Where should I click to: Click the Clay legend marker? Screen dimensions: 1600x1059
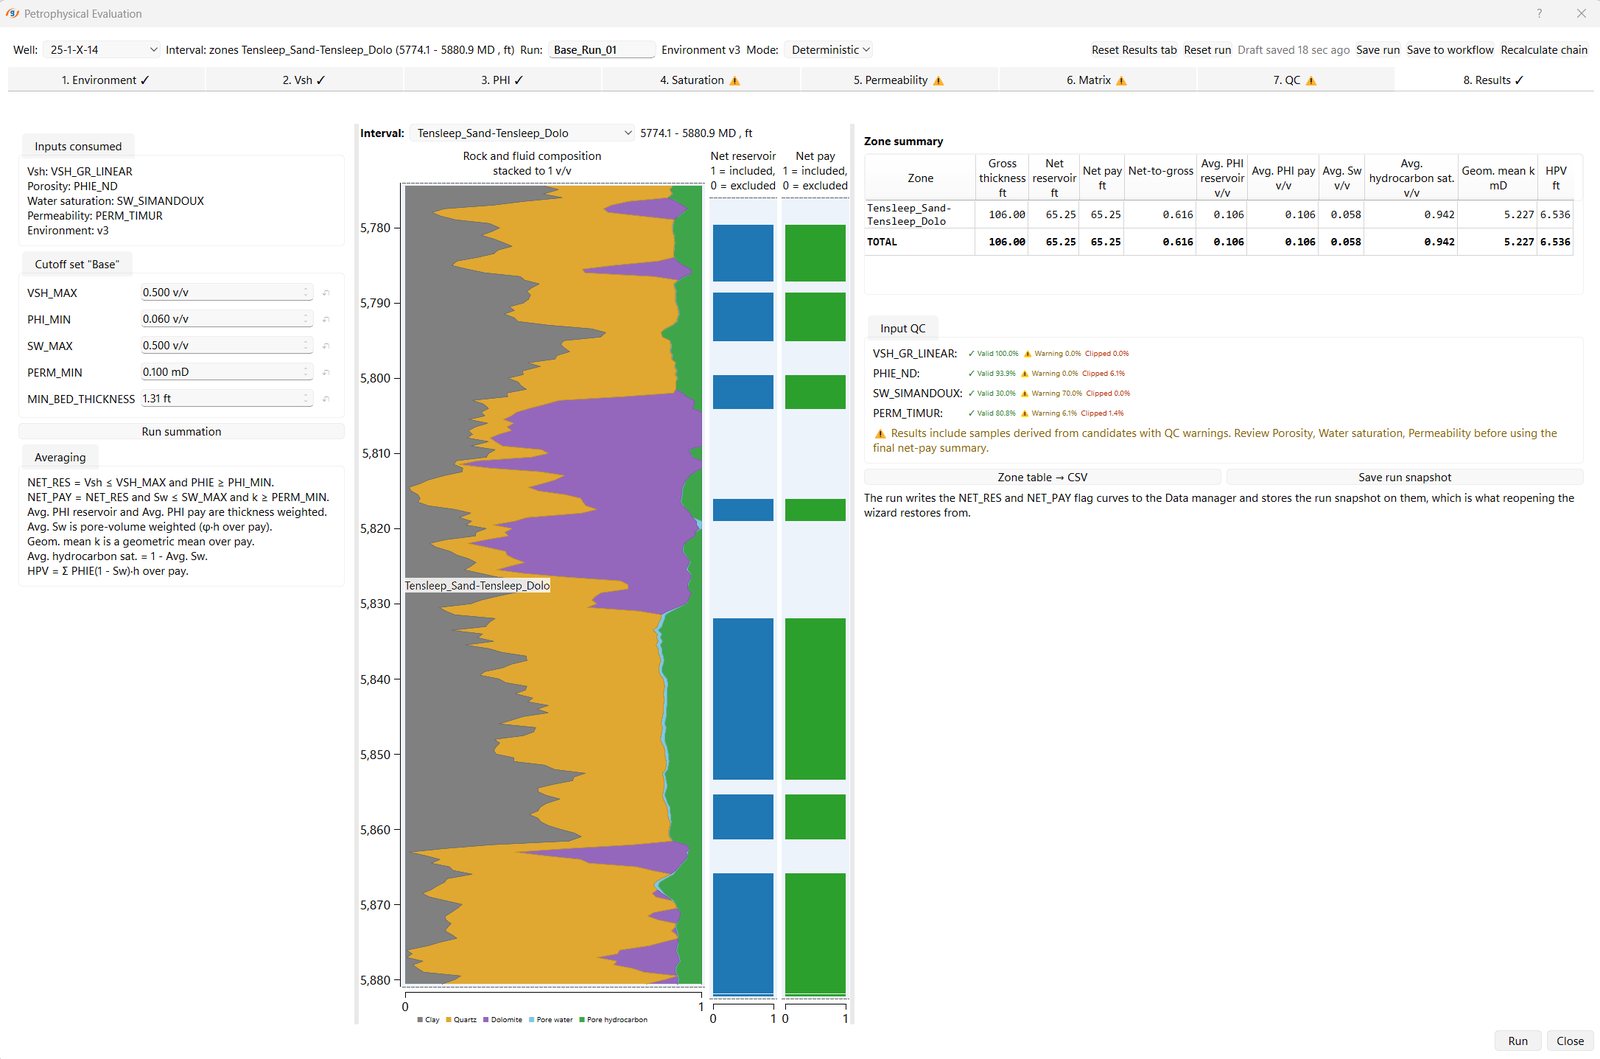[420, 1020]
